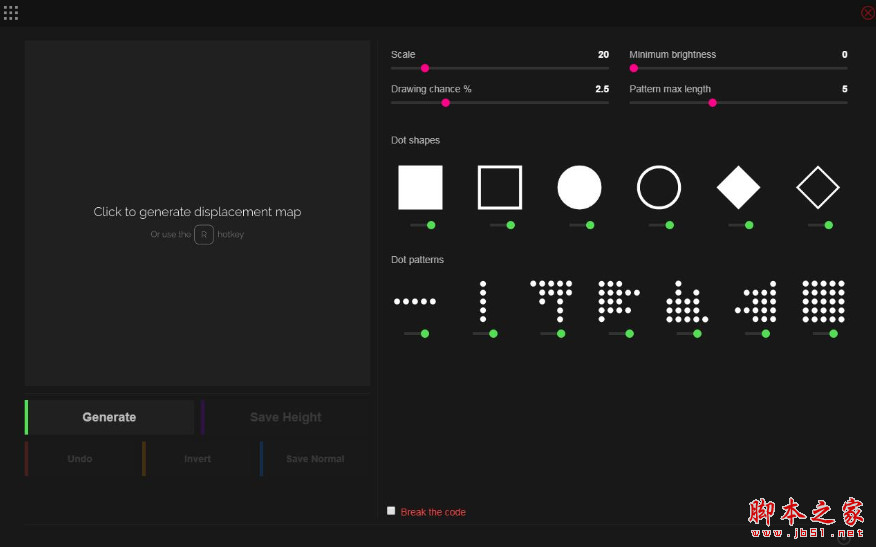The image size is (876, 547).
Task: Toggle the vertical line pattern switch
Action: 485,334
